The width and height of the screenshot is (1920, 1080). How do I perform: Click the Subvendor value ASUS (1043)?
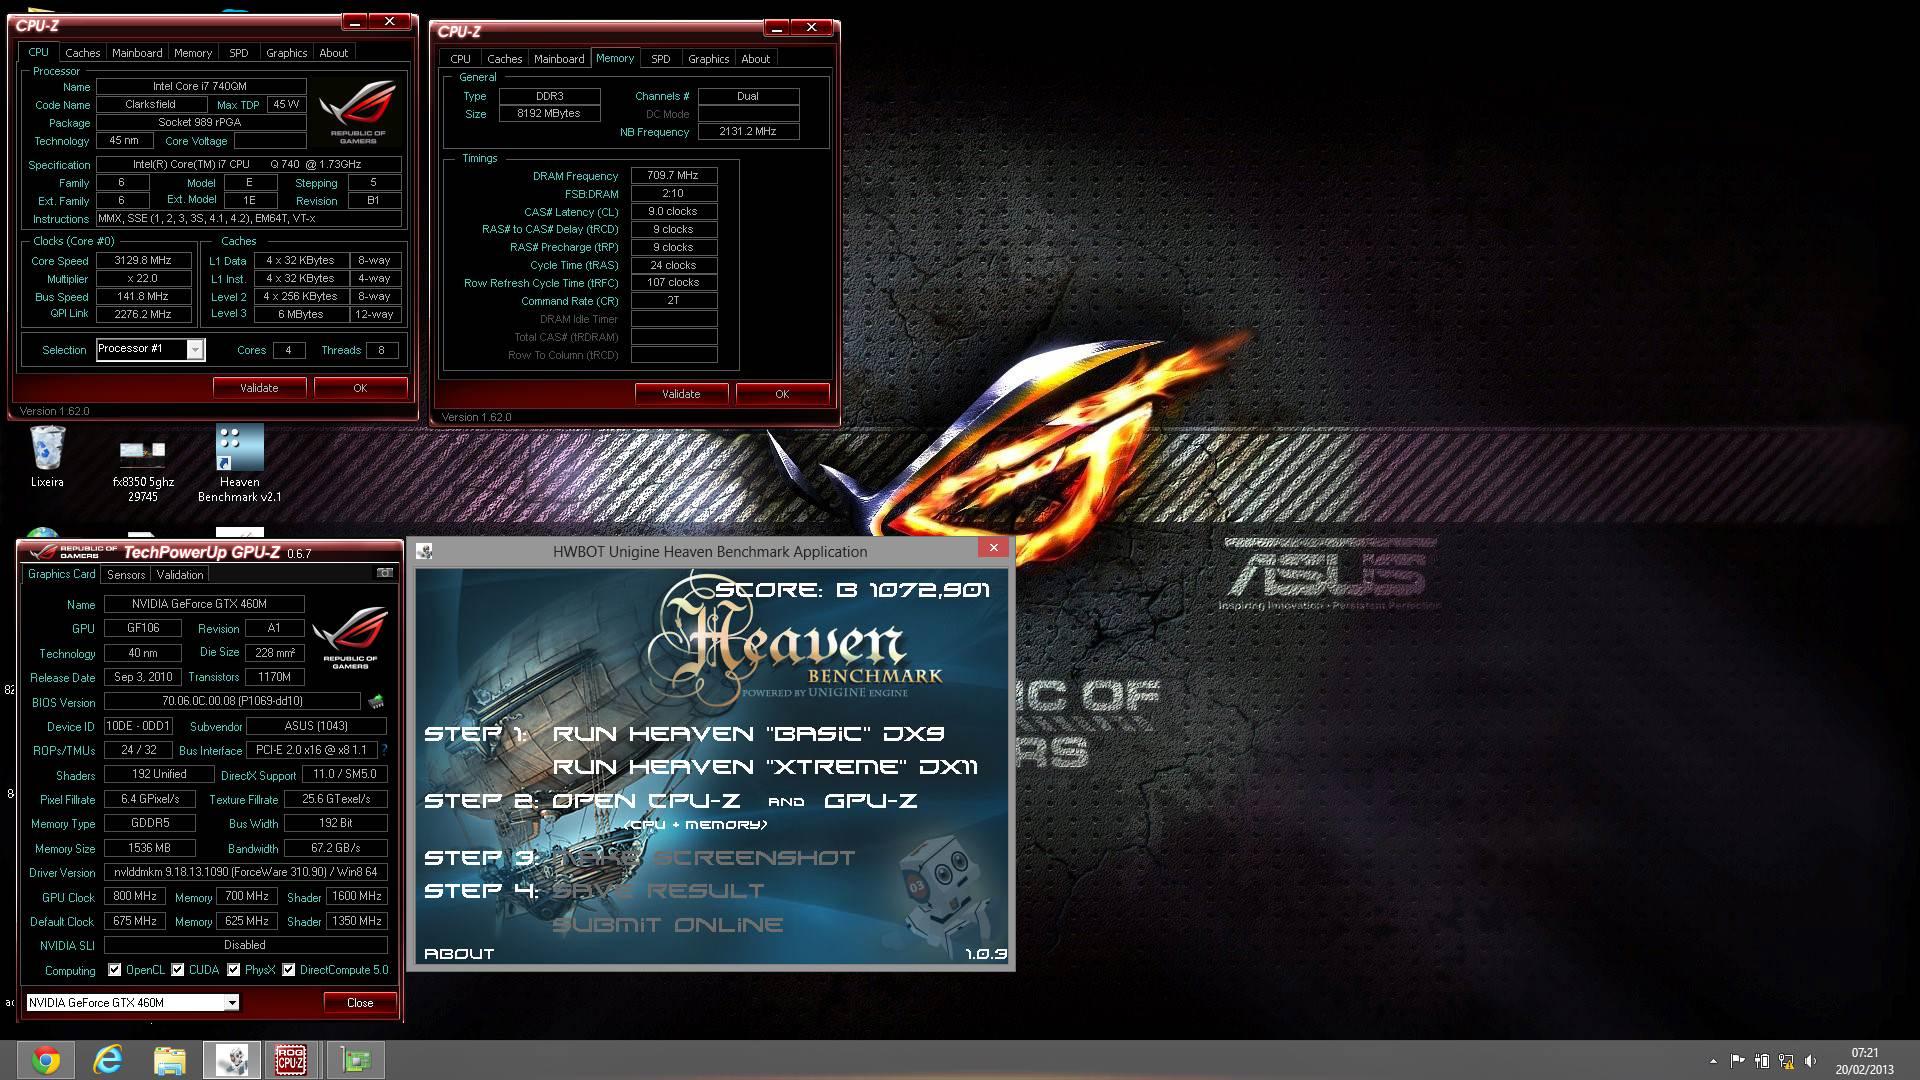[316, 726]
